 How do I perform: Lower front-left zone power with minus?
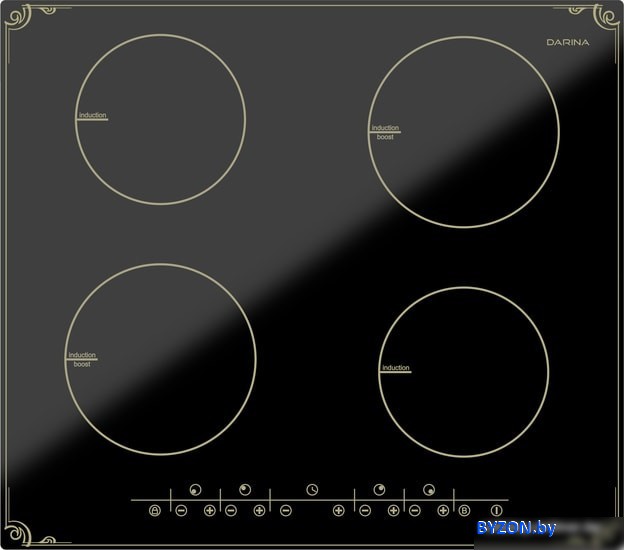tap(181, 510)
